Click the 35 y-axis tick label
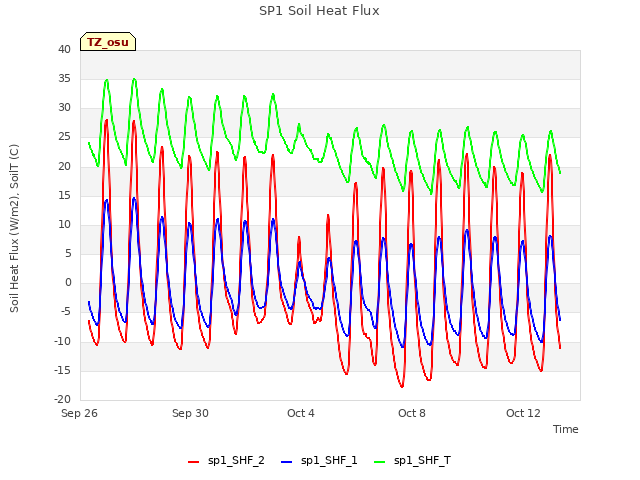This screenshot has height=480, width=640. [64, 78]
